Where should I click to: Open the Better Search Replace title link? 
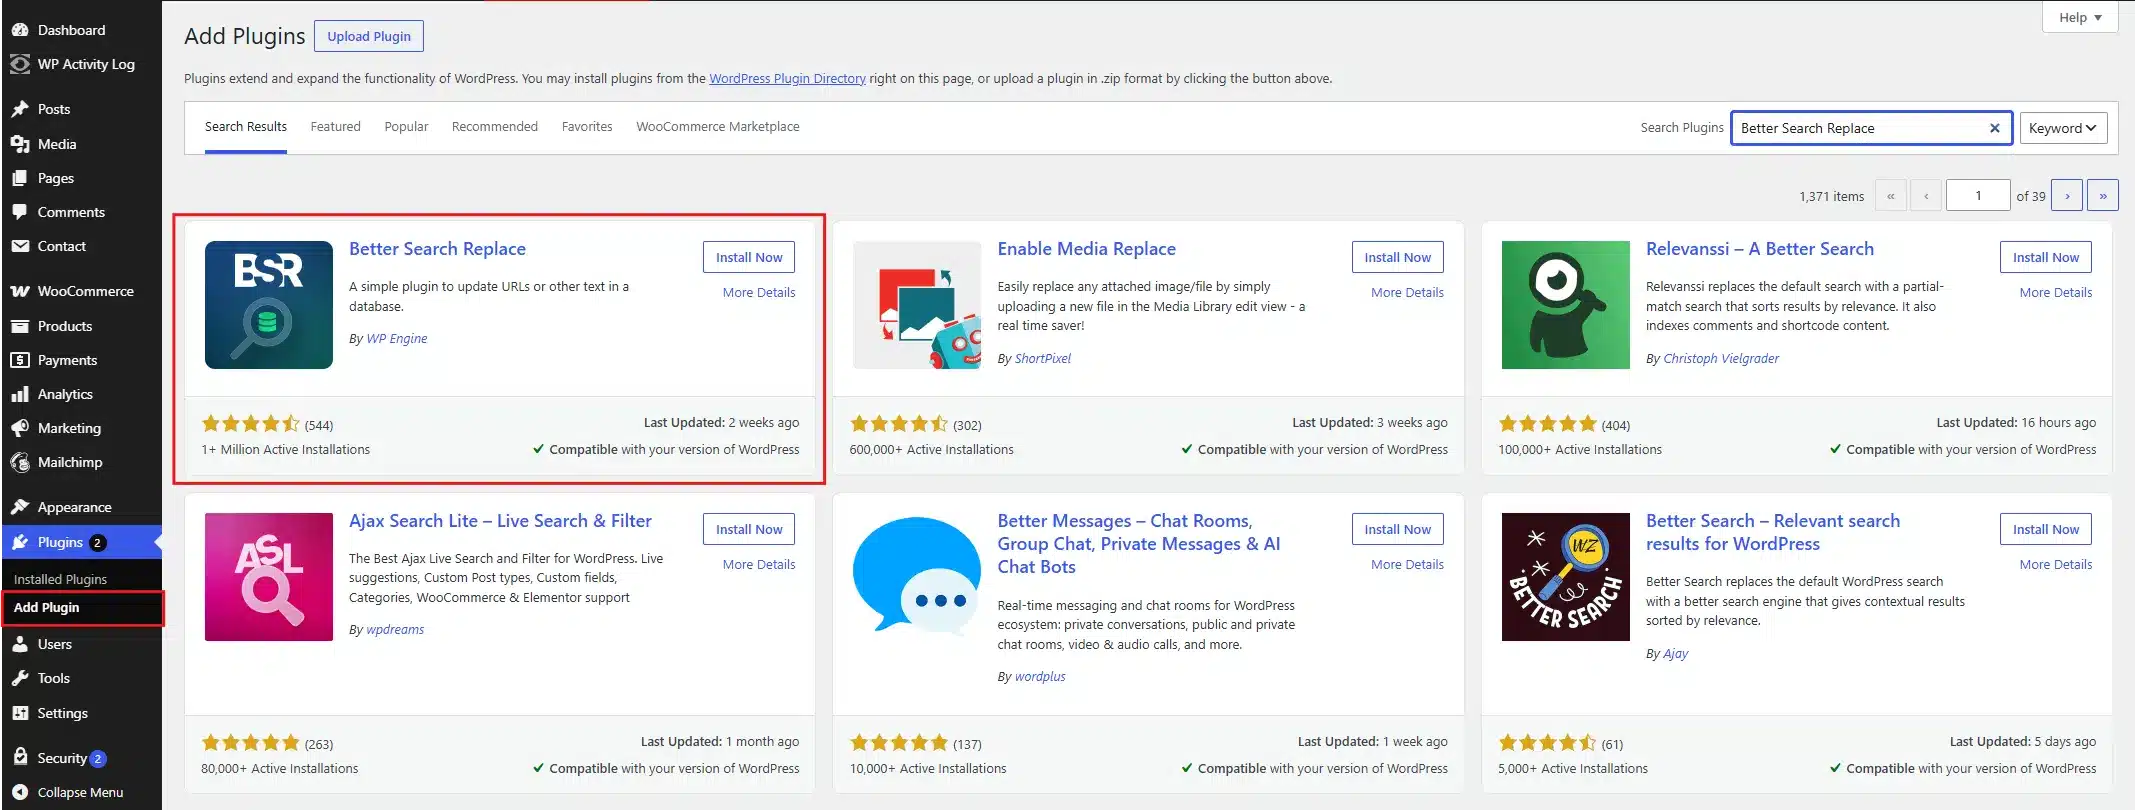click(437, 249)
